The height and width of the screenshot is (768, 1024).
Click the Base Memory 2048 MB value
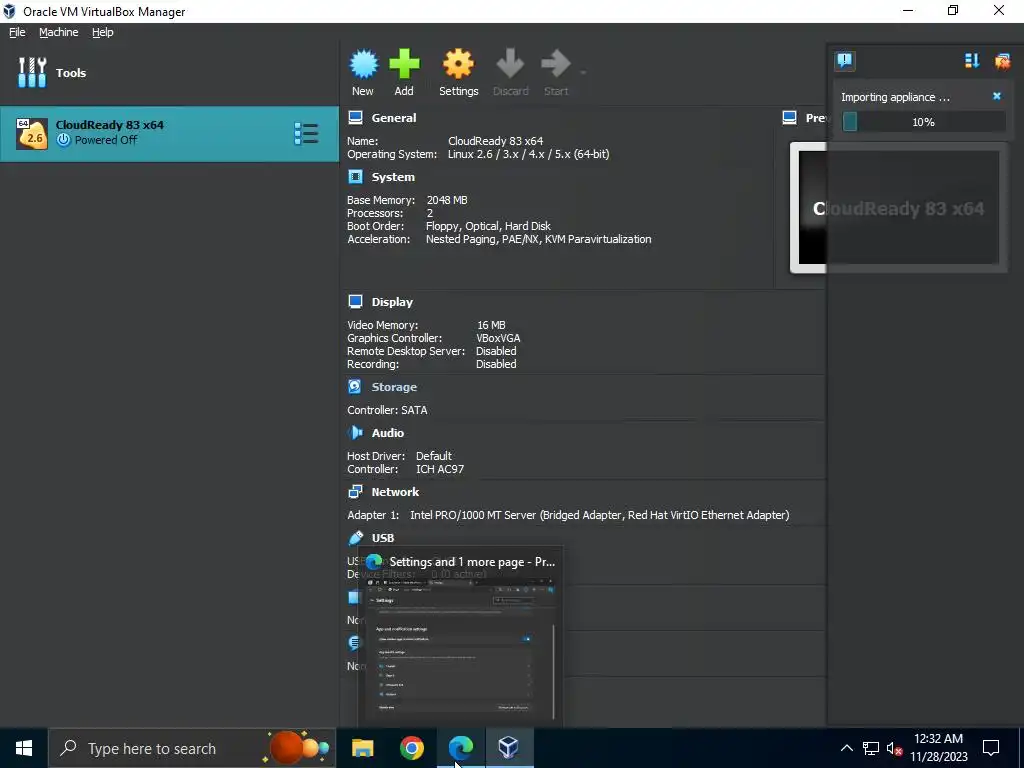(447, 200)
